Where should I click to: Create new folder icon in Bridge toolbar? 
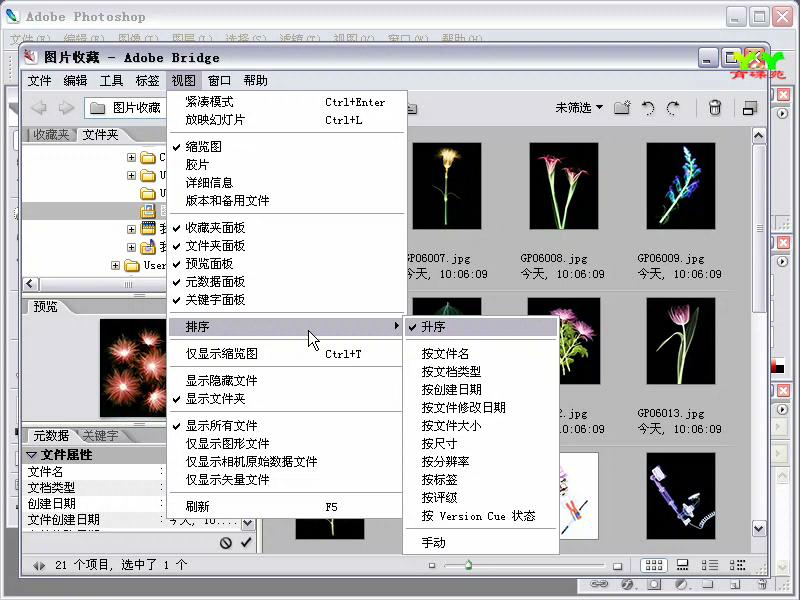622,108
